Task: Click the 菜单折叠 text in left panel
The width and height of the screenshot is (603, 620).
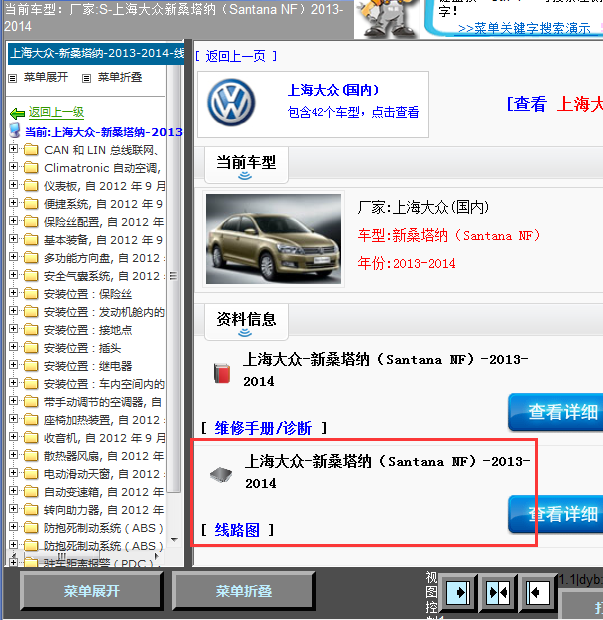Action: coord(120,77)
